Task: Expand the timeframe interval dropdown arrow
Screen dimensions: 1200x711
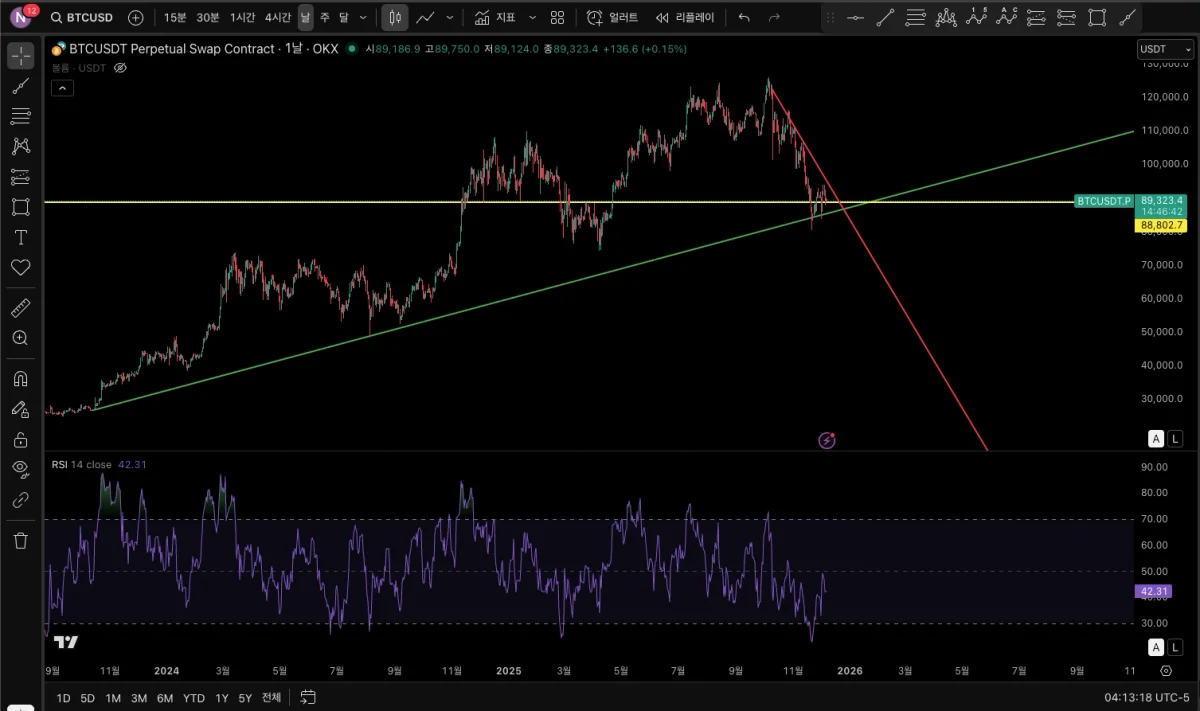Action: [x=362, y=18]
